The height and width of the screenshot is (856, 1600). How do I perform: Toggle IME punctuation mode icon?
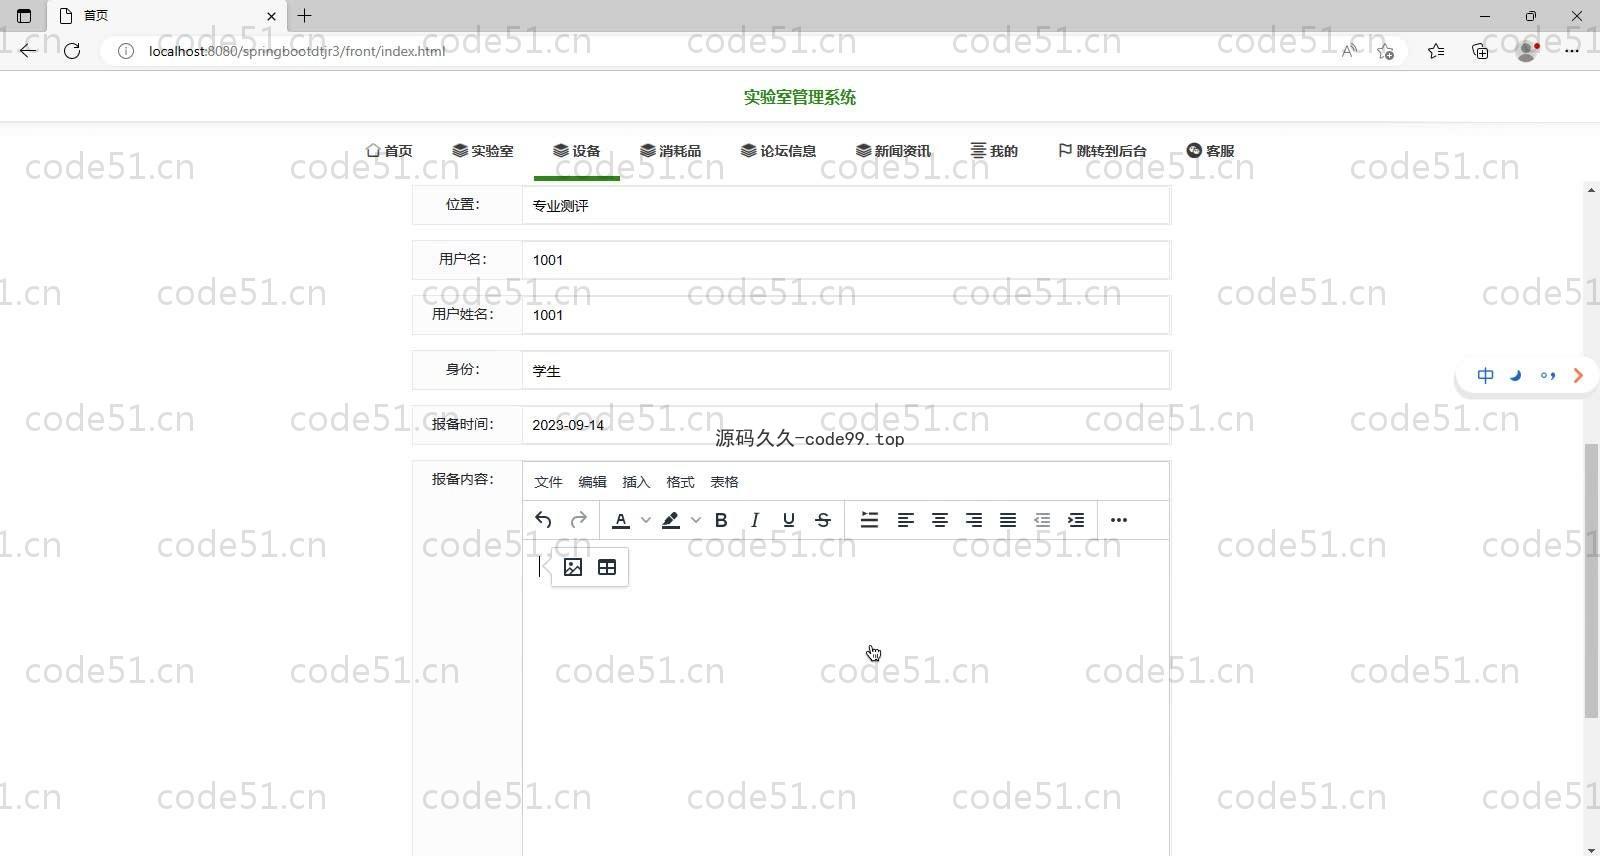coord(1548,376)
